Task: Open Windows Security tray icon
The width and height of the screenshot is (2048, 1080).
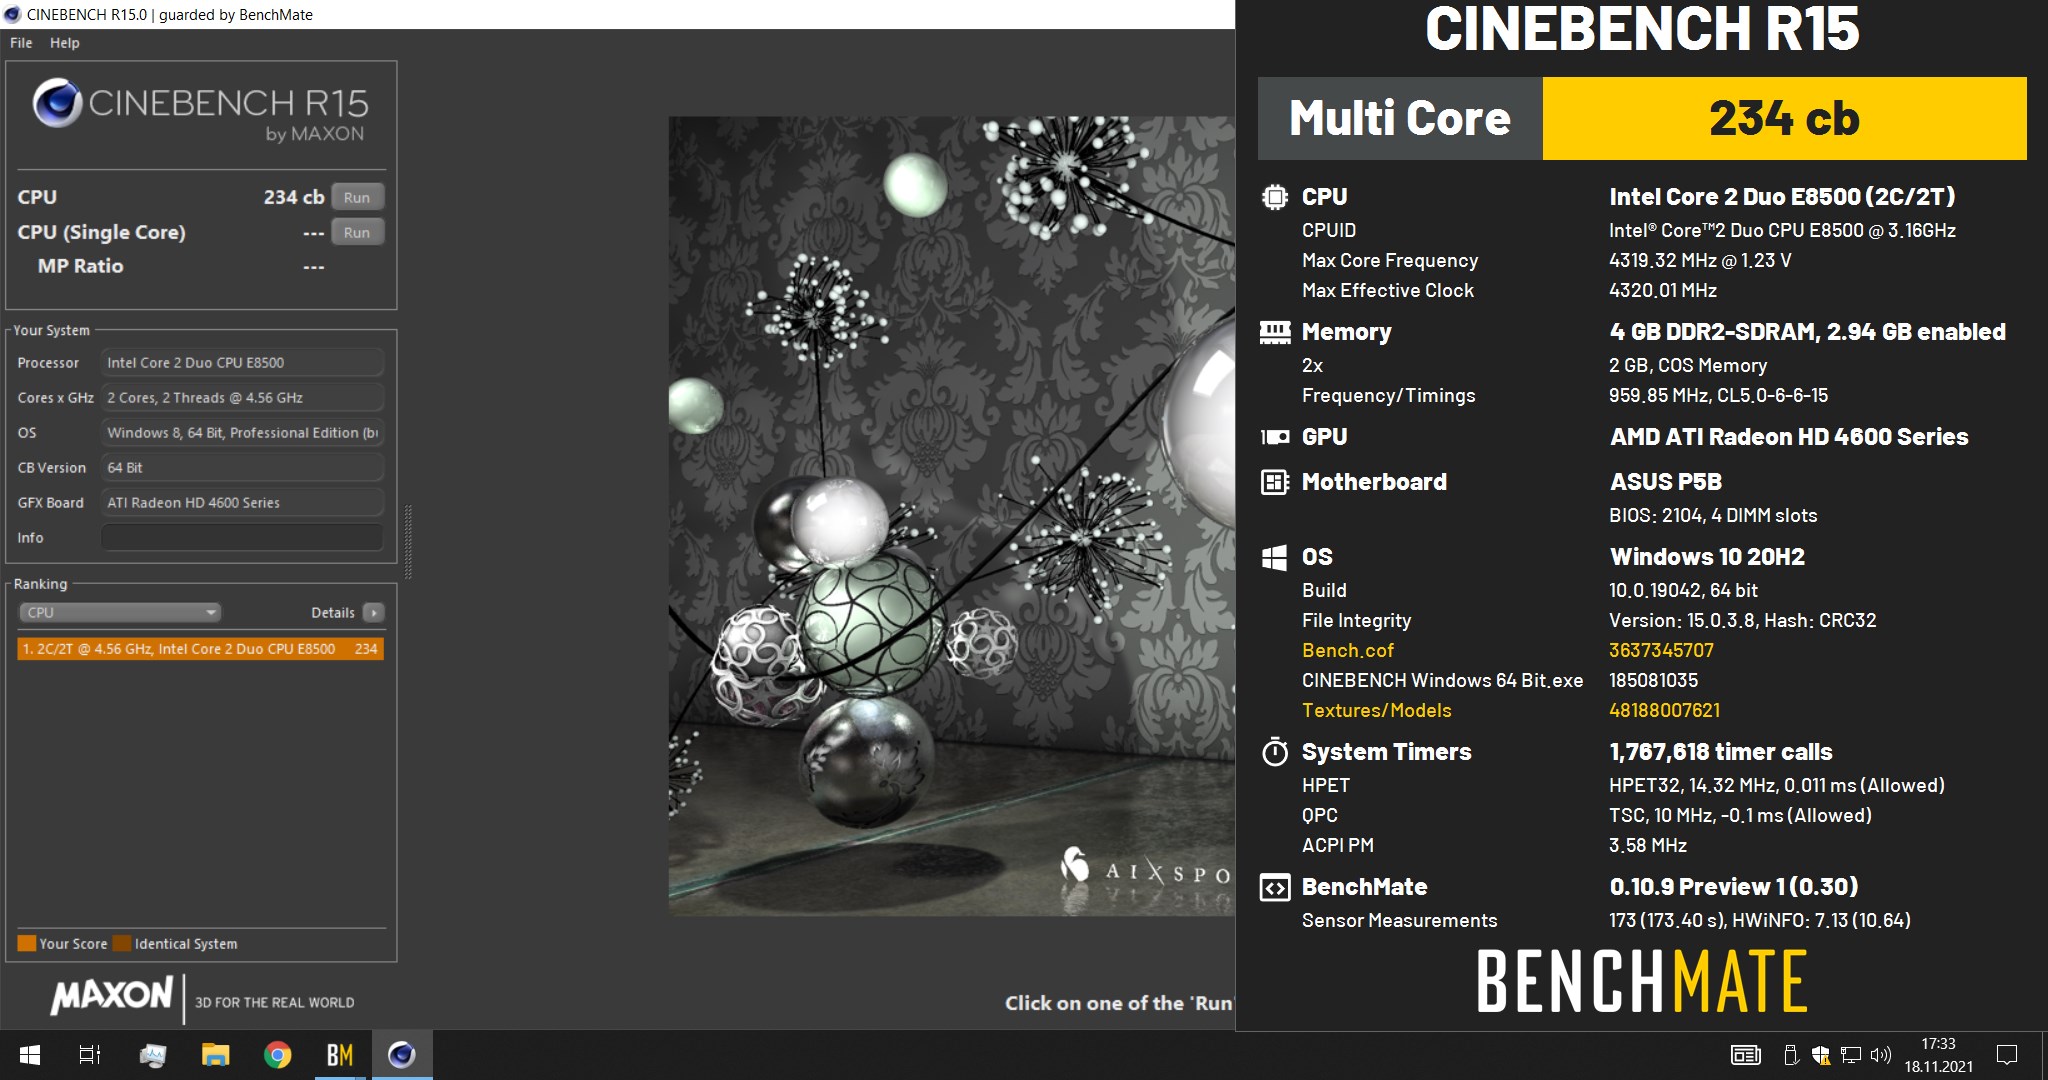Action: pos(1821,1055)
